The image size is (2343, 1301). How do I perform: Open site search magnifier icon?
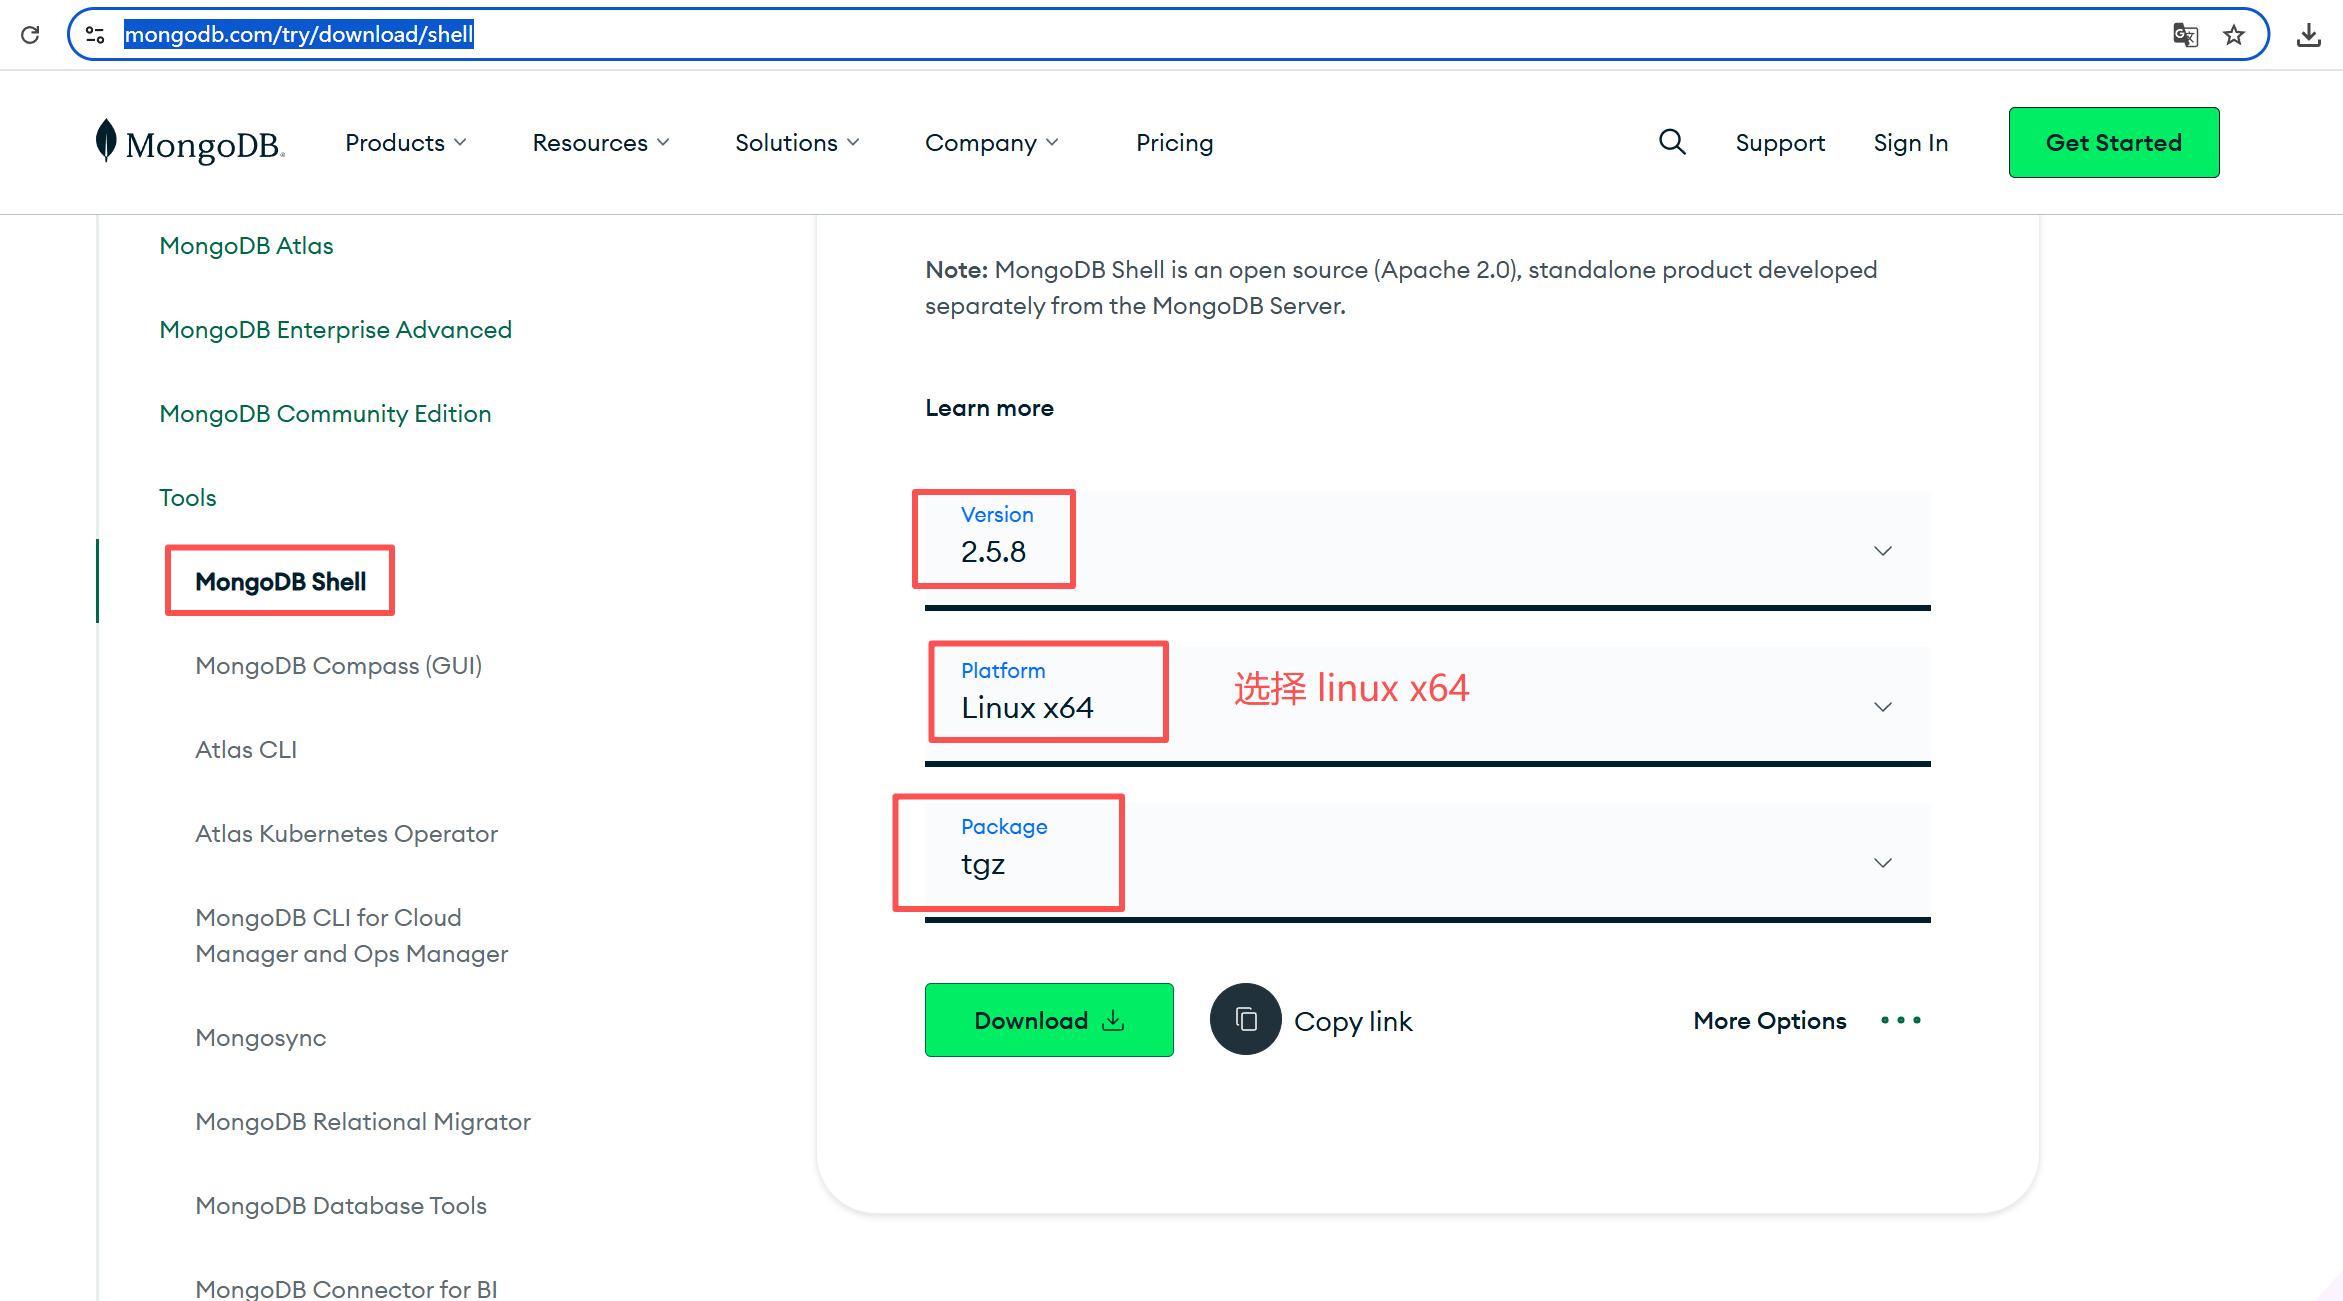[1672, 142]
